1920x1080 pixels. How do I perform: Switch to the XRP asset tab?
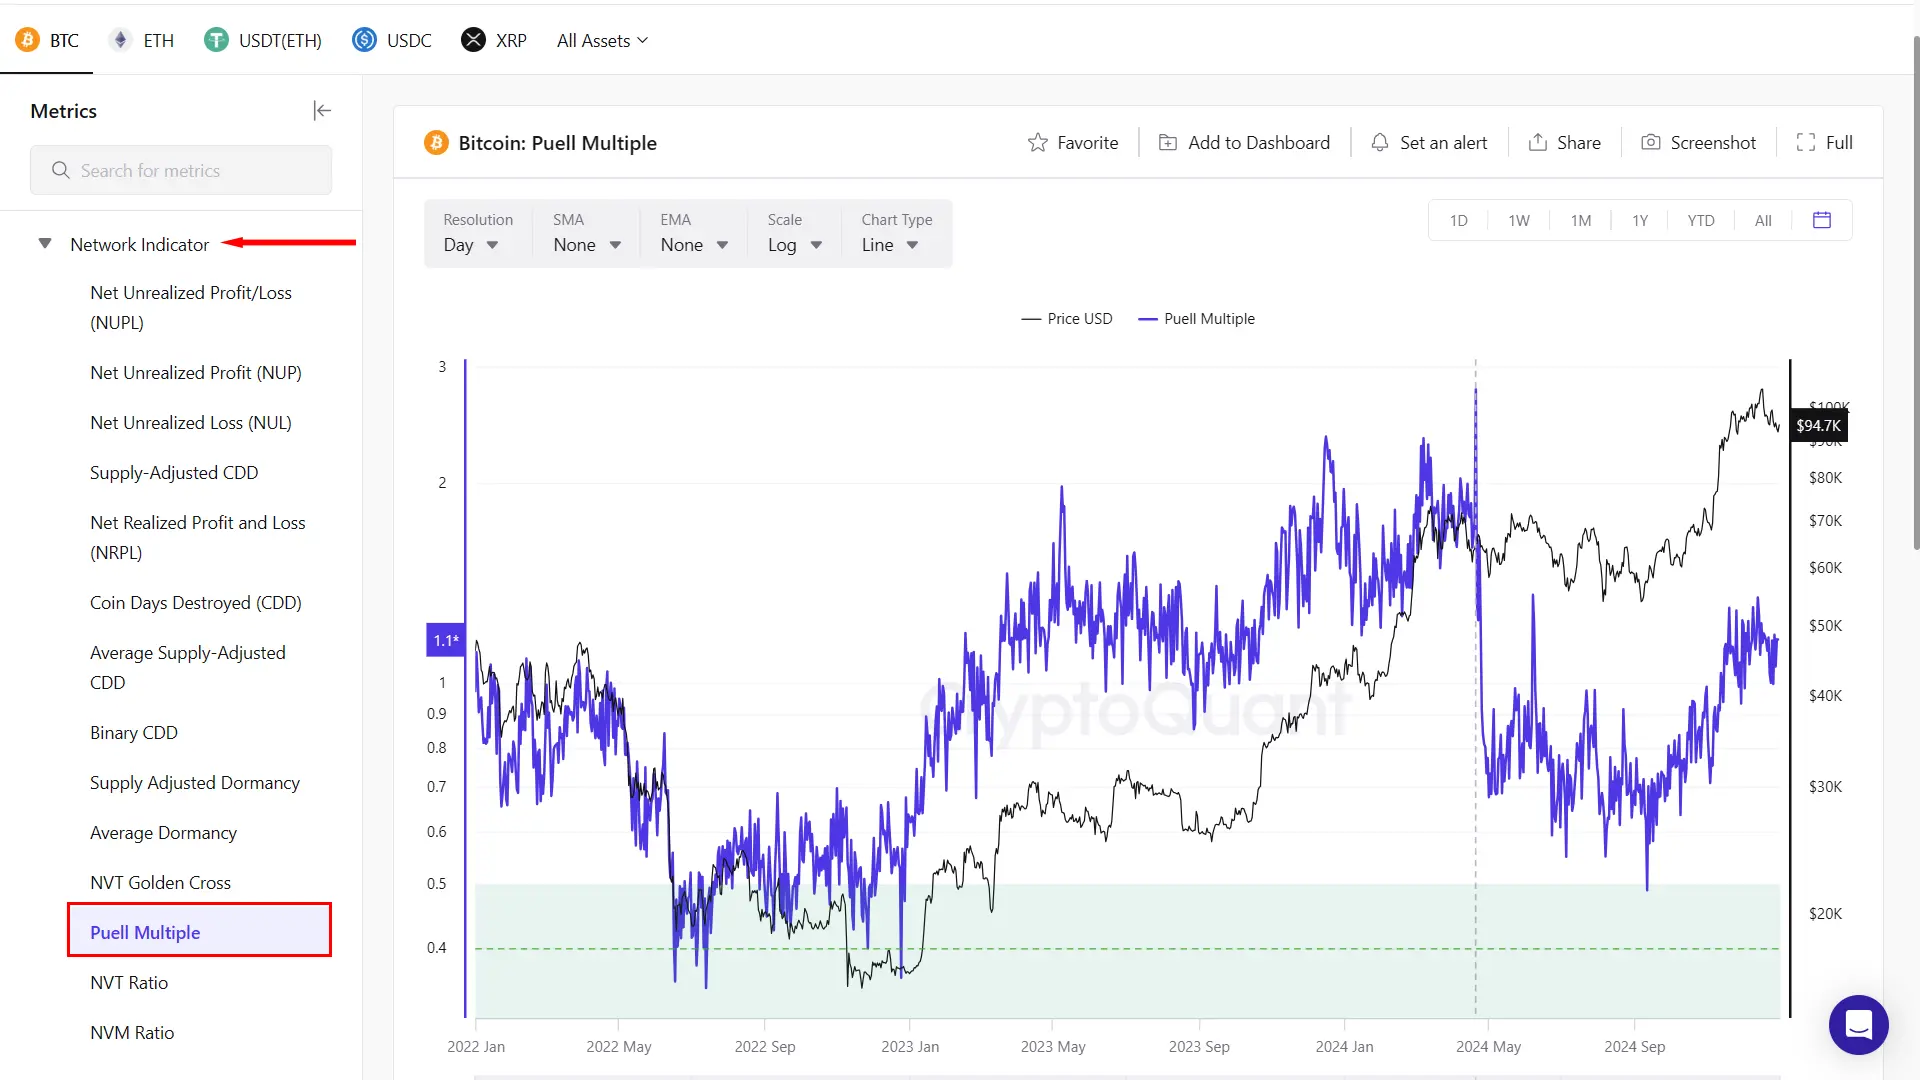coord(494,40)
